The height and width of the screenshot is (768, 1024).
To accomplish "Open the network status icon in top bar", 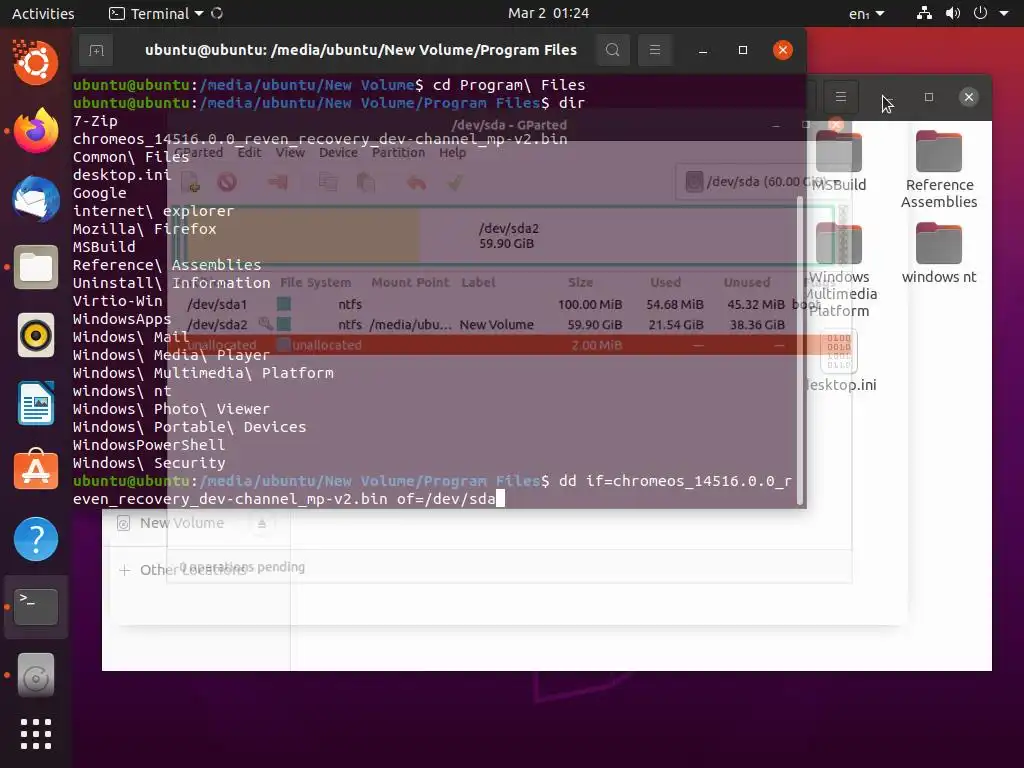I will tap(924, 13).
